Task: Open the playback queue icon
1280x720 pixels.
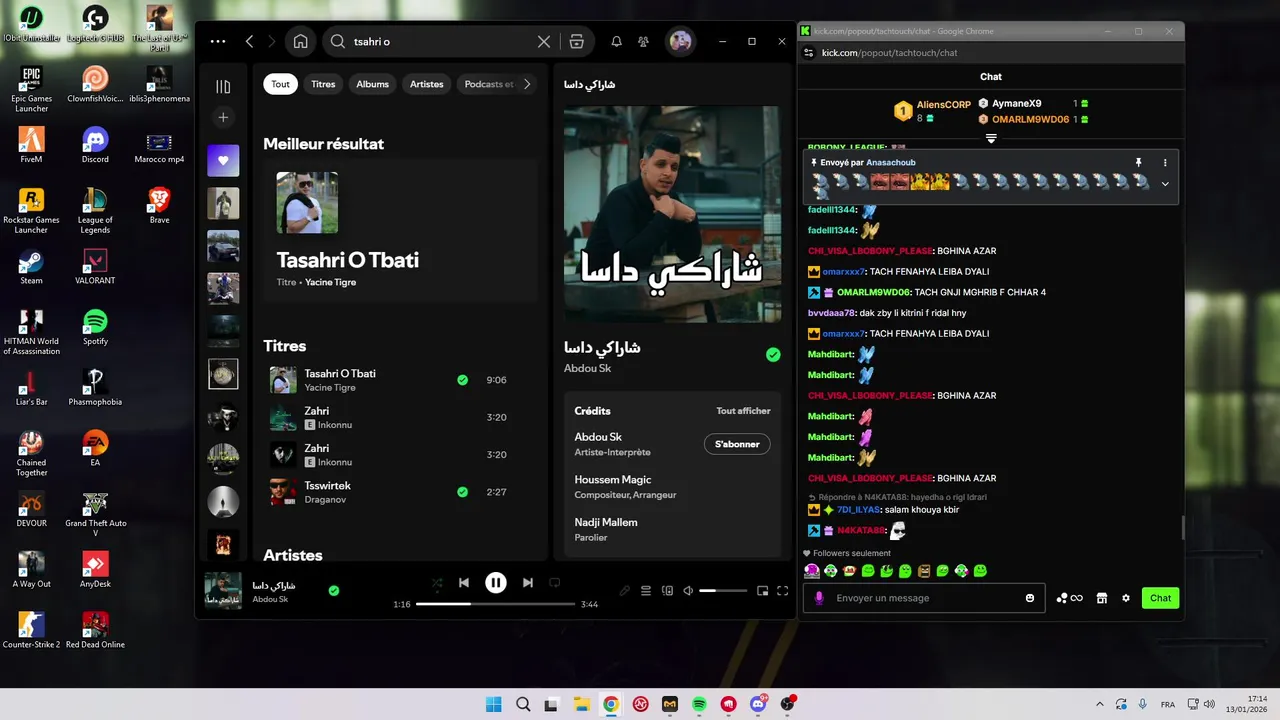Action: pos(646,591)
